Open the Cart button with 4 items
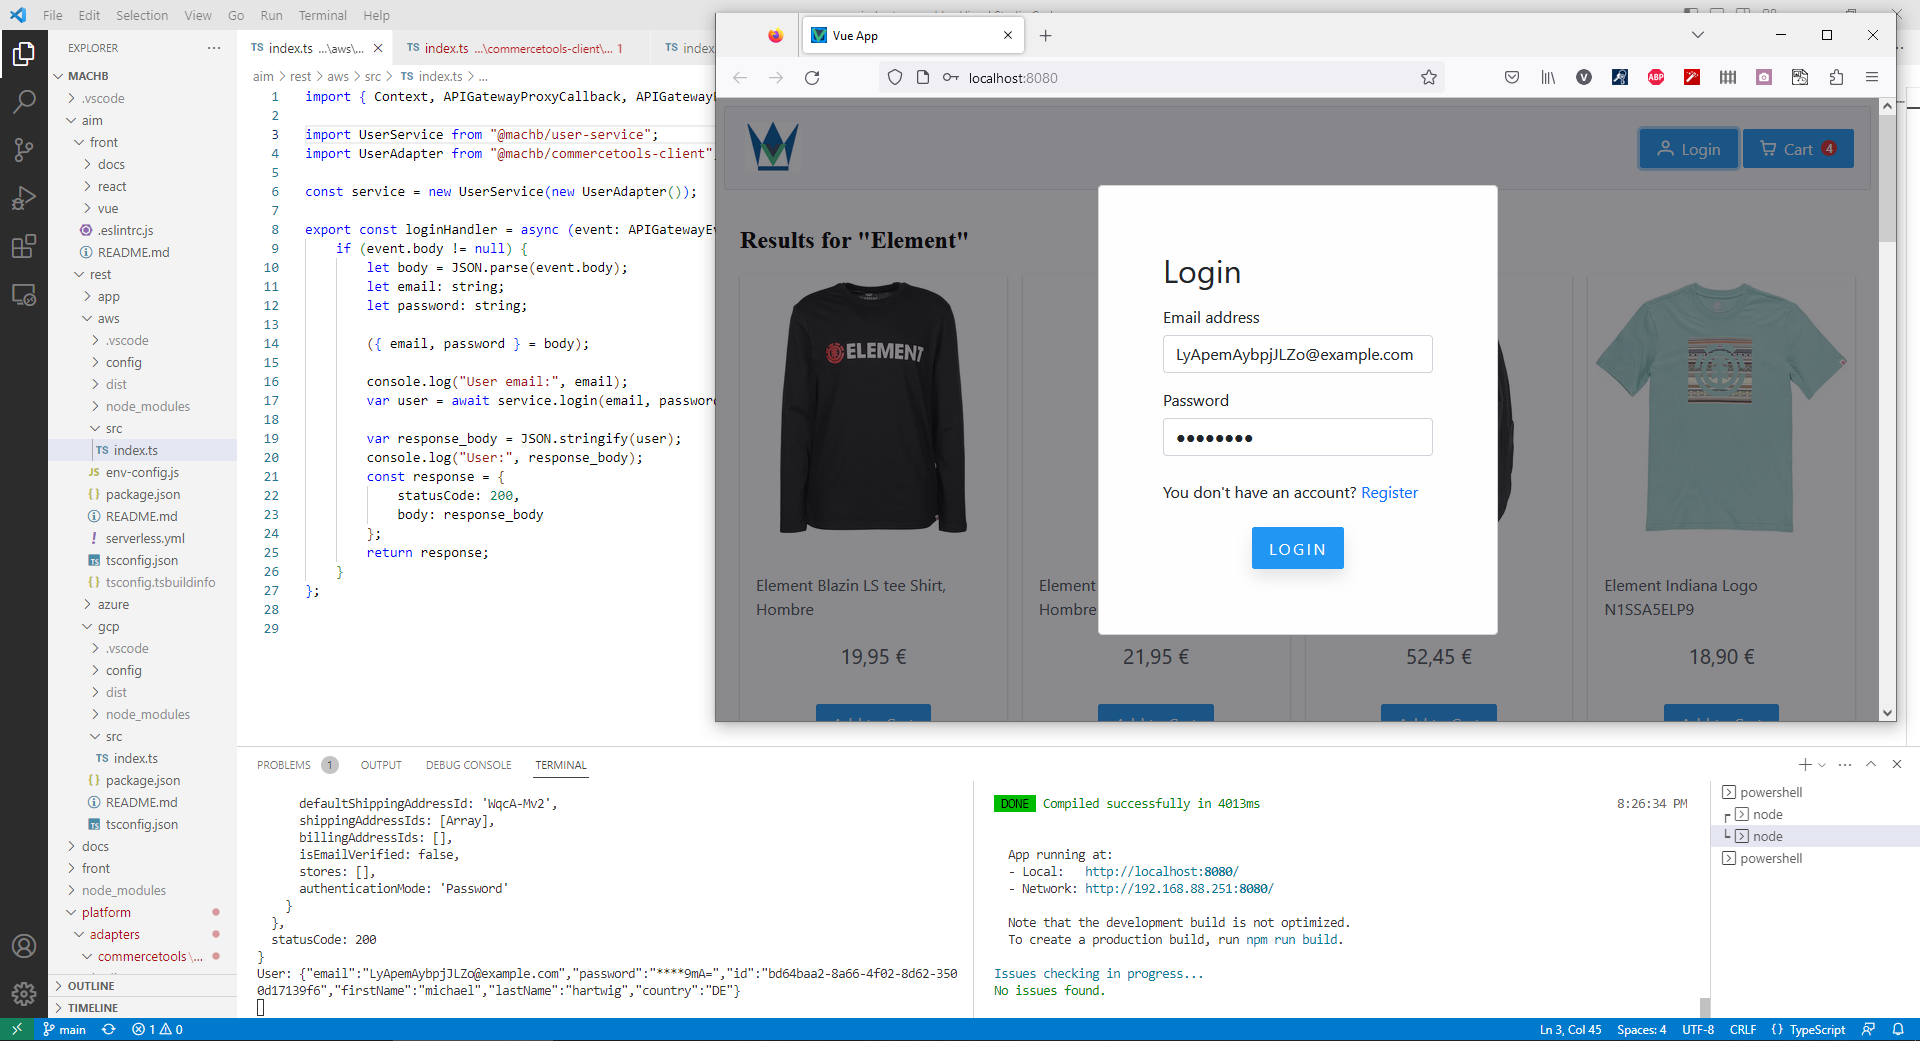This screenshot has width=1920, height=1041. pos(1798,149)
